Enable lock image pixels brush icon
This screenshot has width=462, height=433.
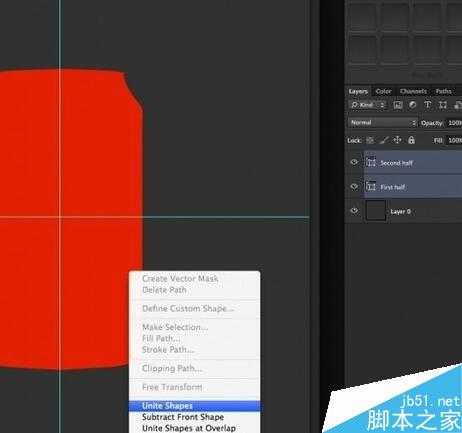[384, 140]
